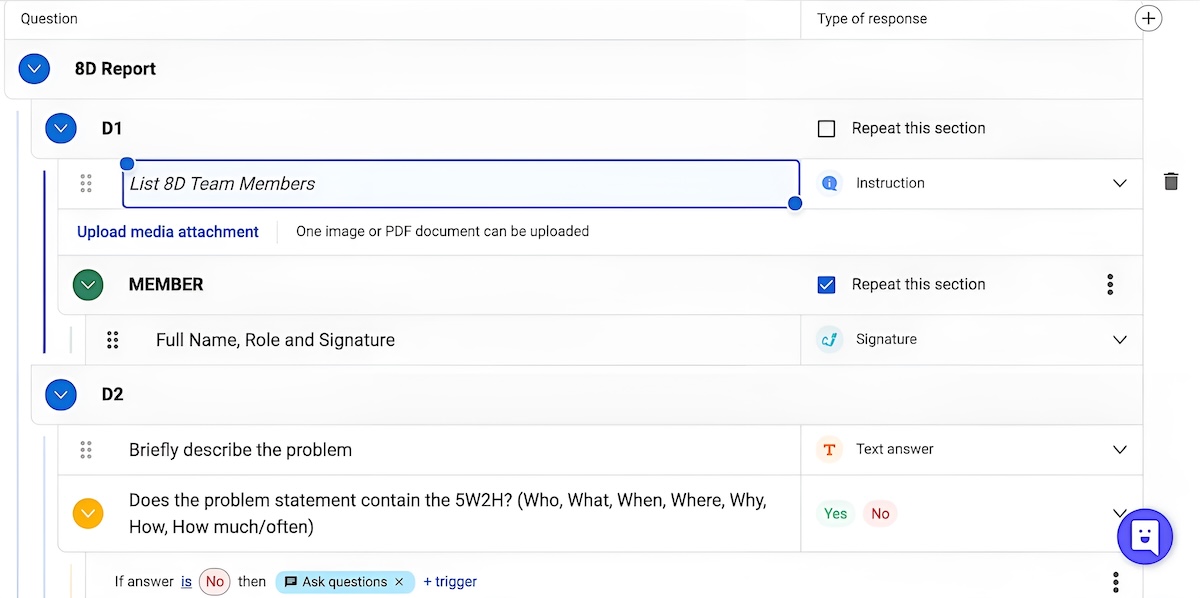Click the Upload media attachment link
The height and width of the screenshot is (598, 1200).
168,232
